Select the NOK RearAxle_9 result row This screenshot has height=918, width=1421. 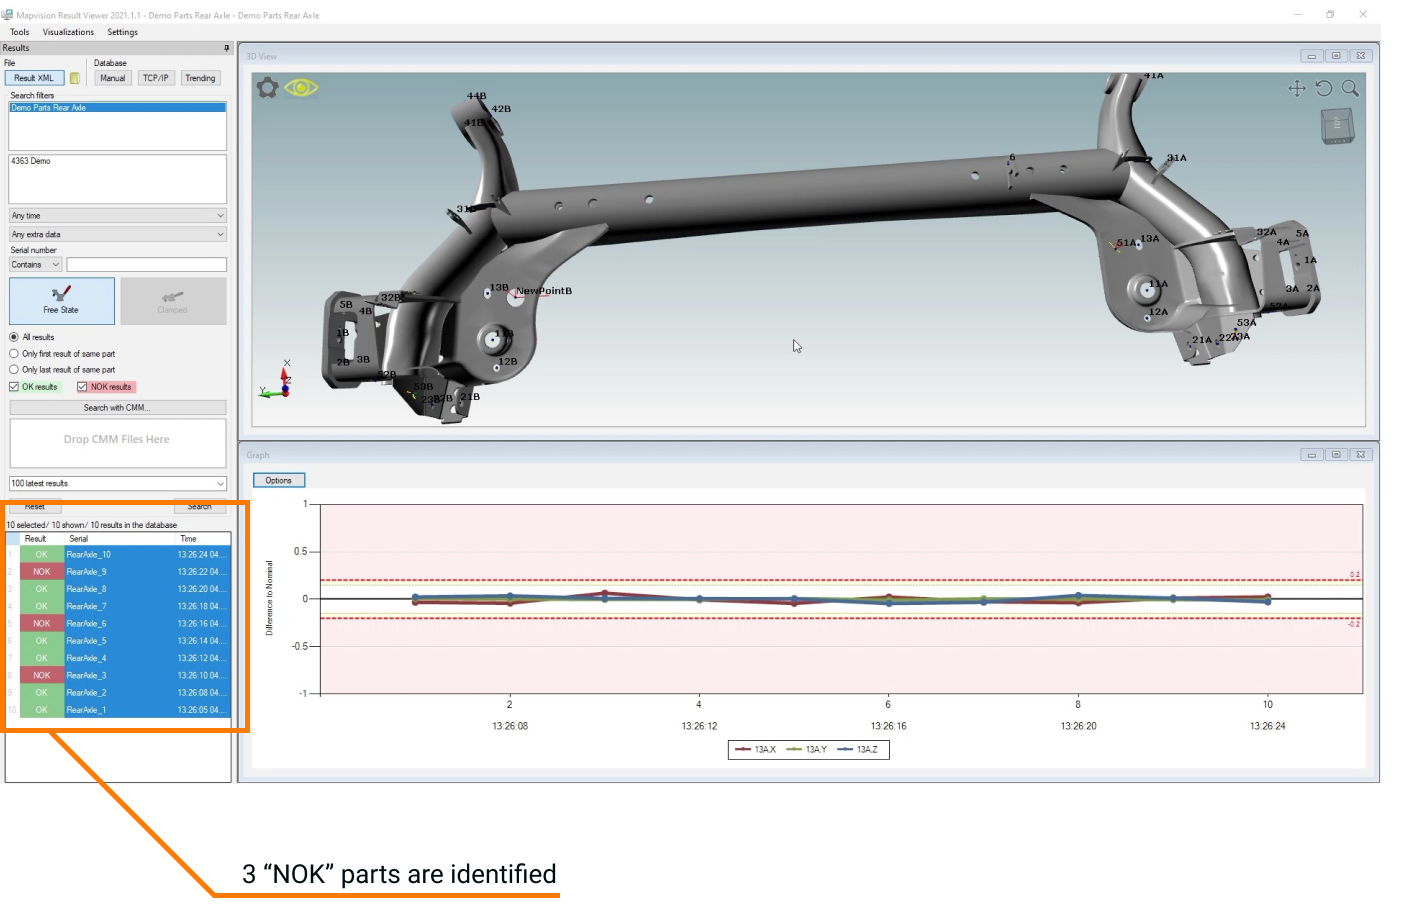coord(118,572)
